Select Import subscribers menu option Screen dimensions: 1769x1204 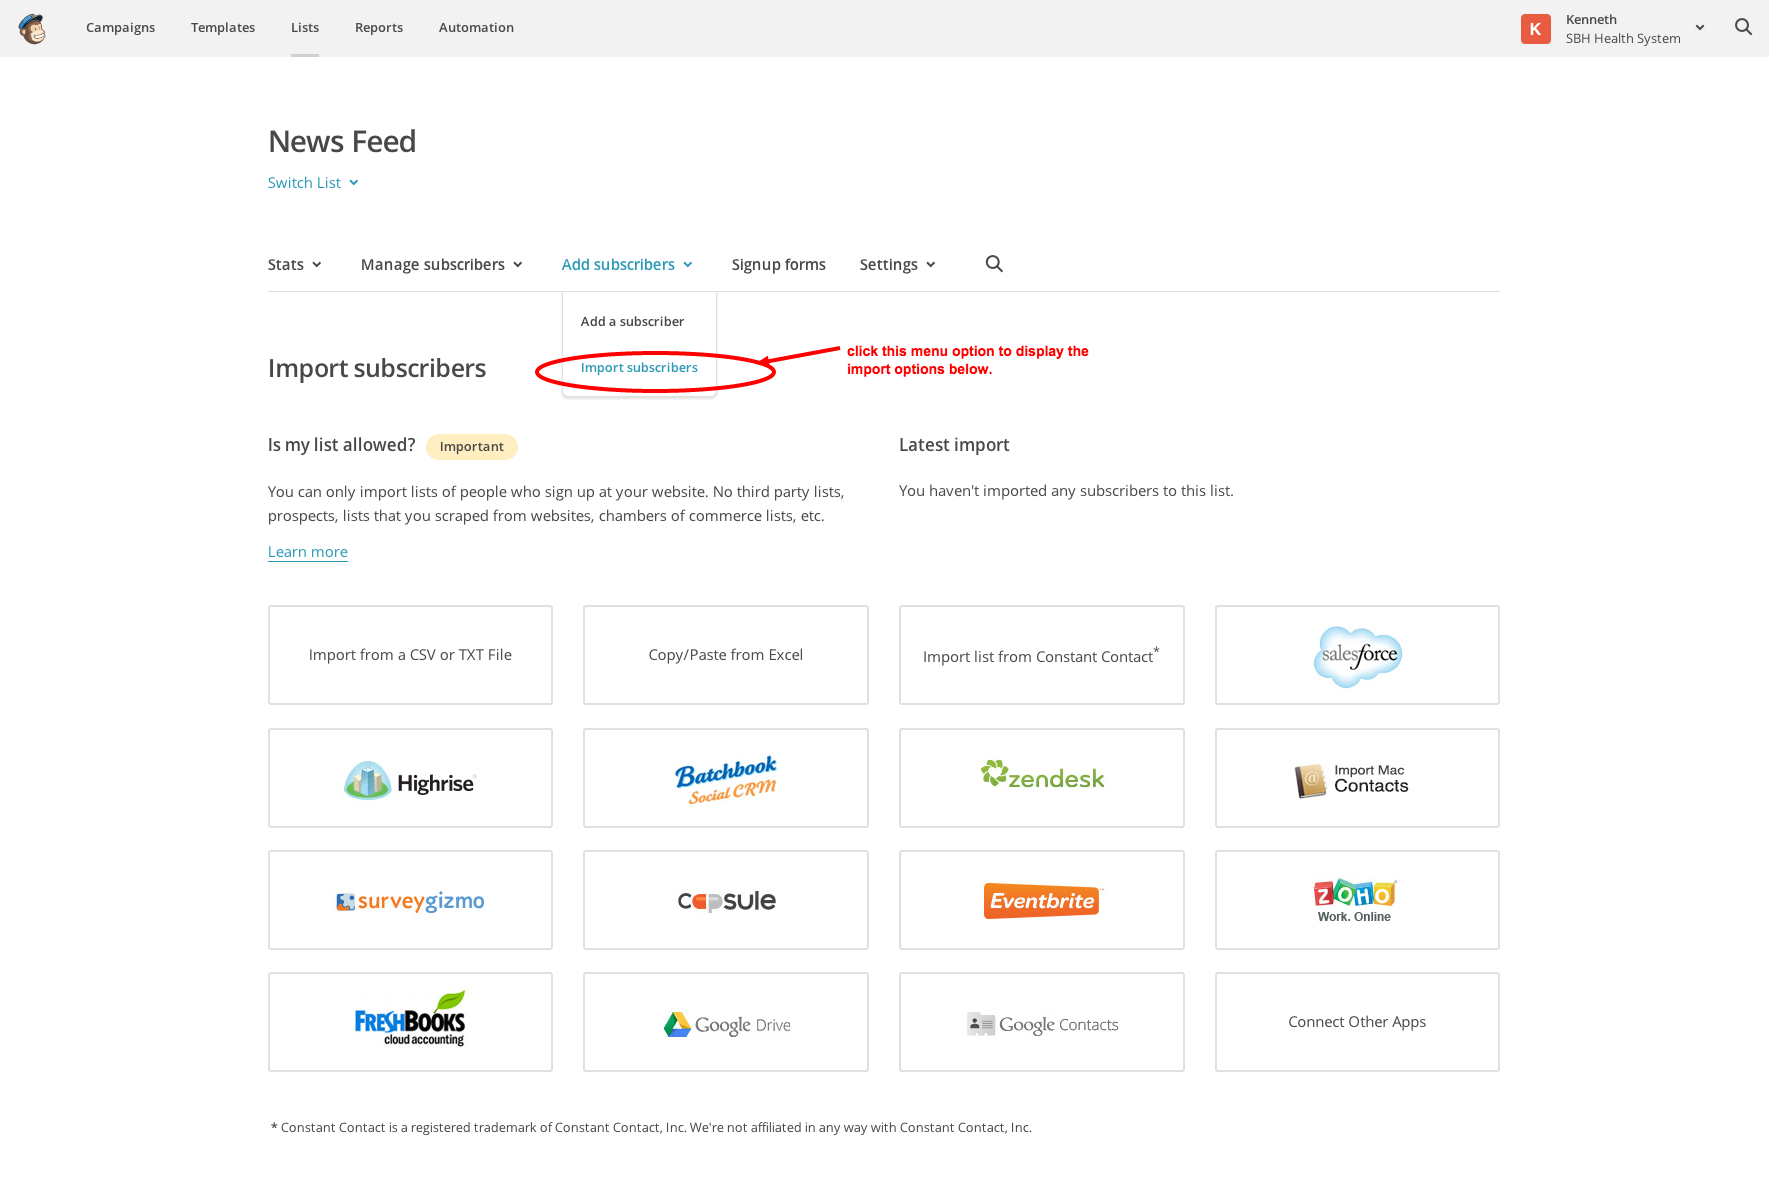click(639, 368)
